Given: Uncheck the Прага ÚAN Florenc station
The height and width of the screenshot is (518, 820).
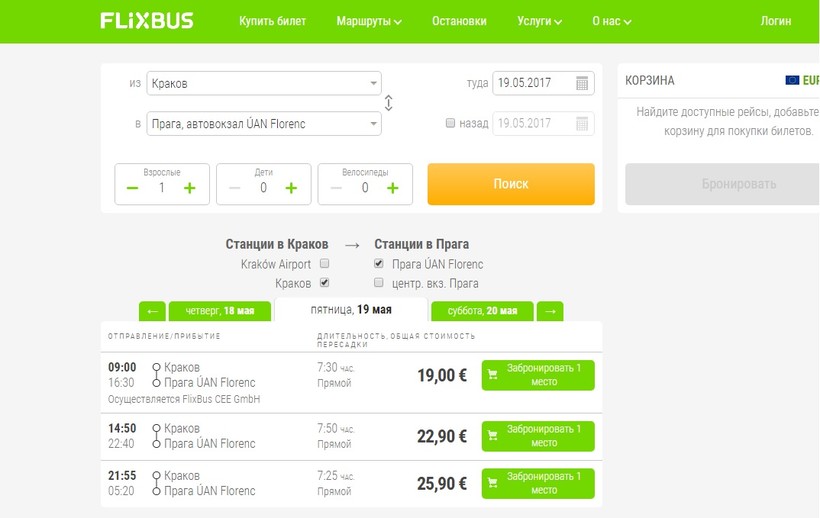Looking at the screenshot, I should tap(378, 265).
